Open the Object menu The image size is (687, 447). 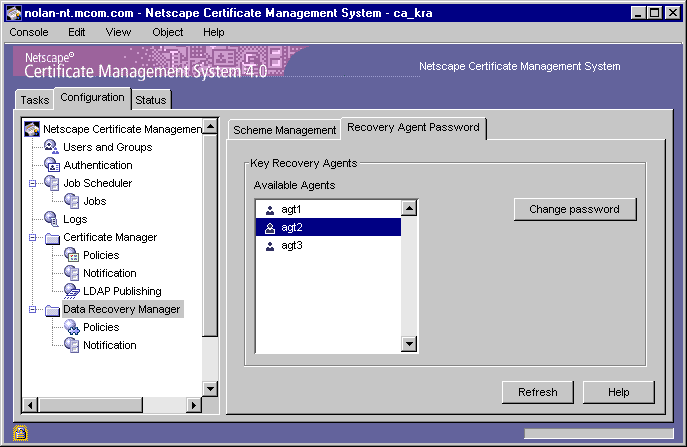pyautogui.click(x=167, y=32)
